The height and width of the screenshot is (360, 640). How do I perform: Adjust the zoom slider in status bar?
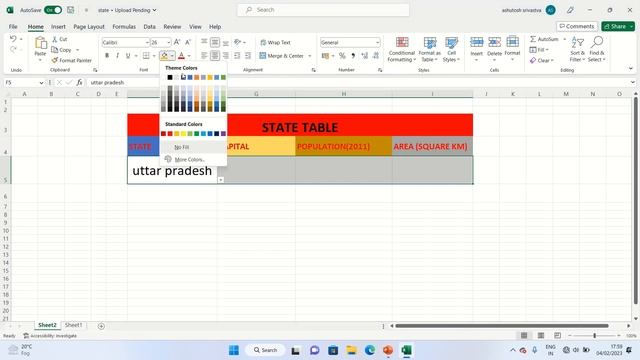pyautogui.click(x=595, y=336)
